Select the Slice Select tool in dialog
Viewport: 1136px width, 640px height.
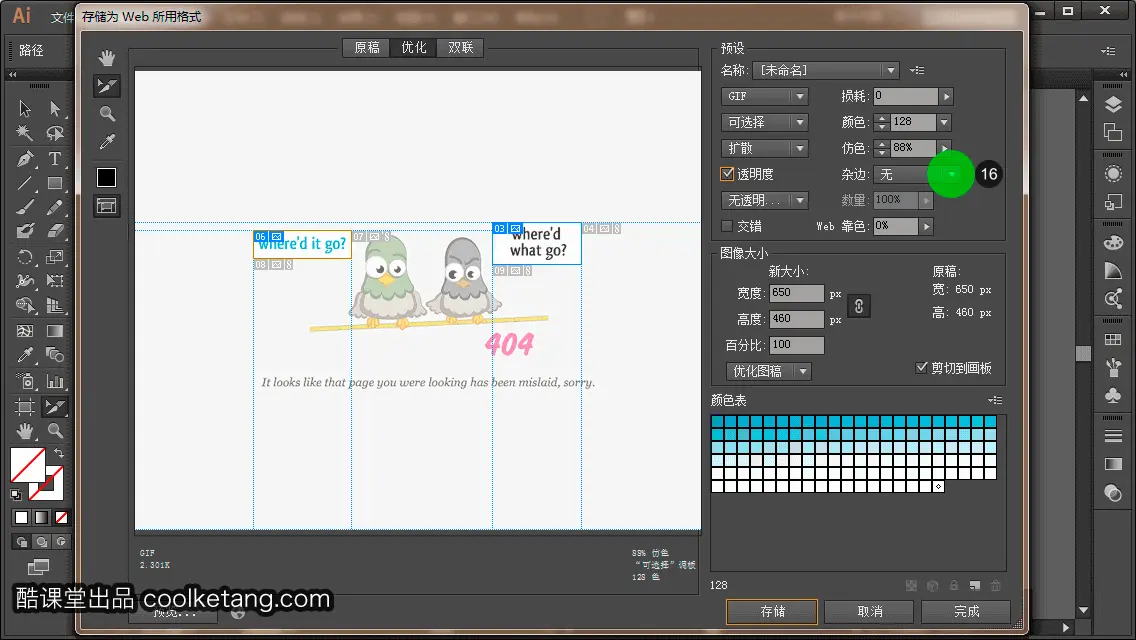(x=107, y=86)
